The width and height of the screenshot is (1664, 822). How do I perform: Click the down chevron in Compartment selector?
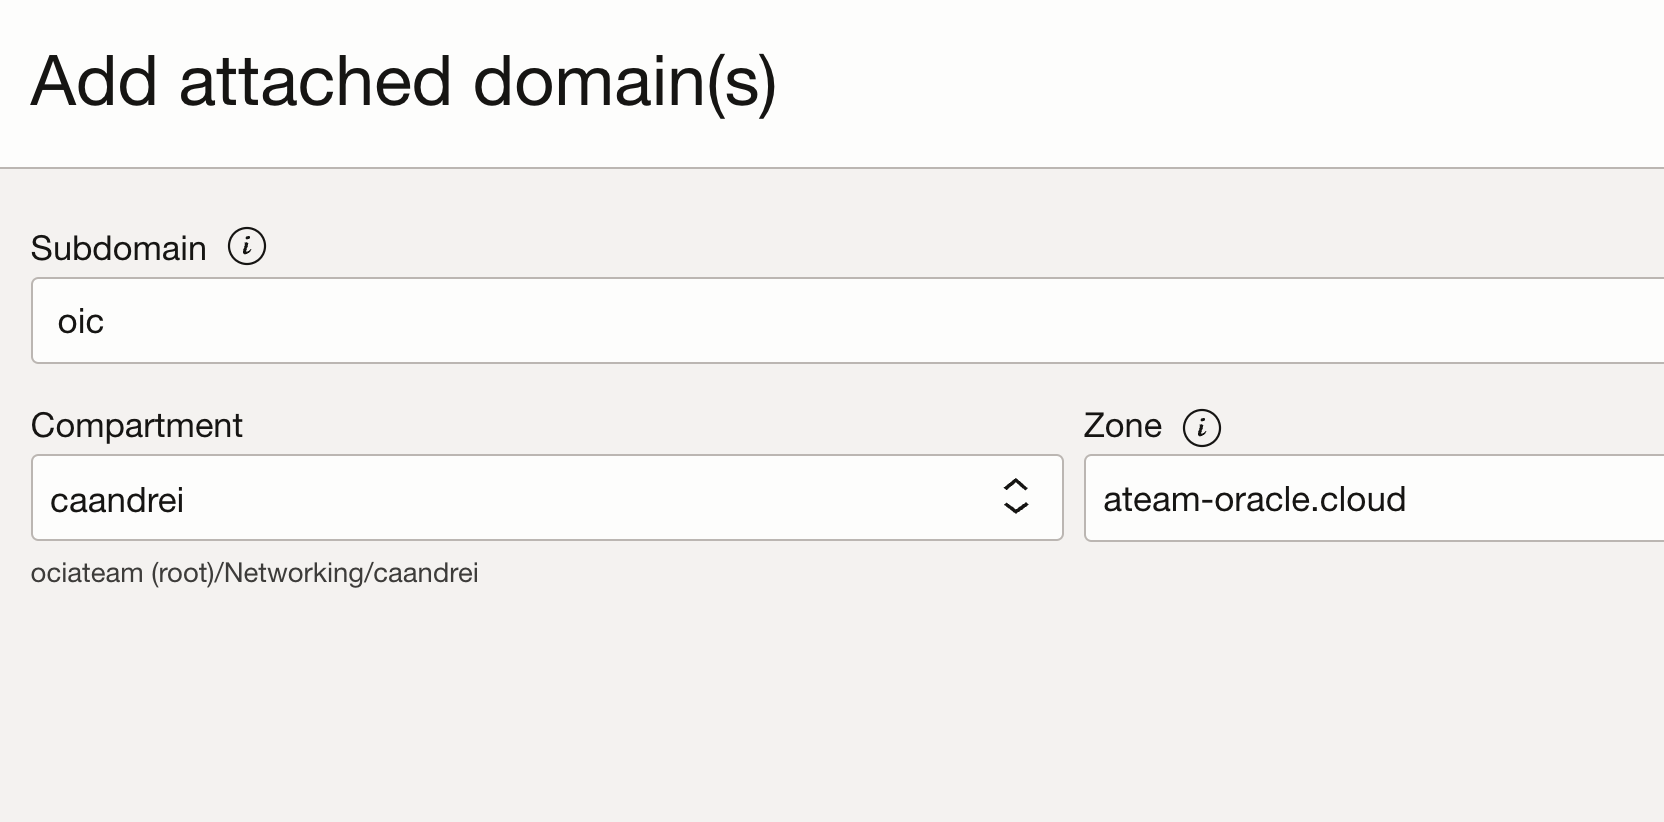(x=1015, y=508)
